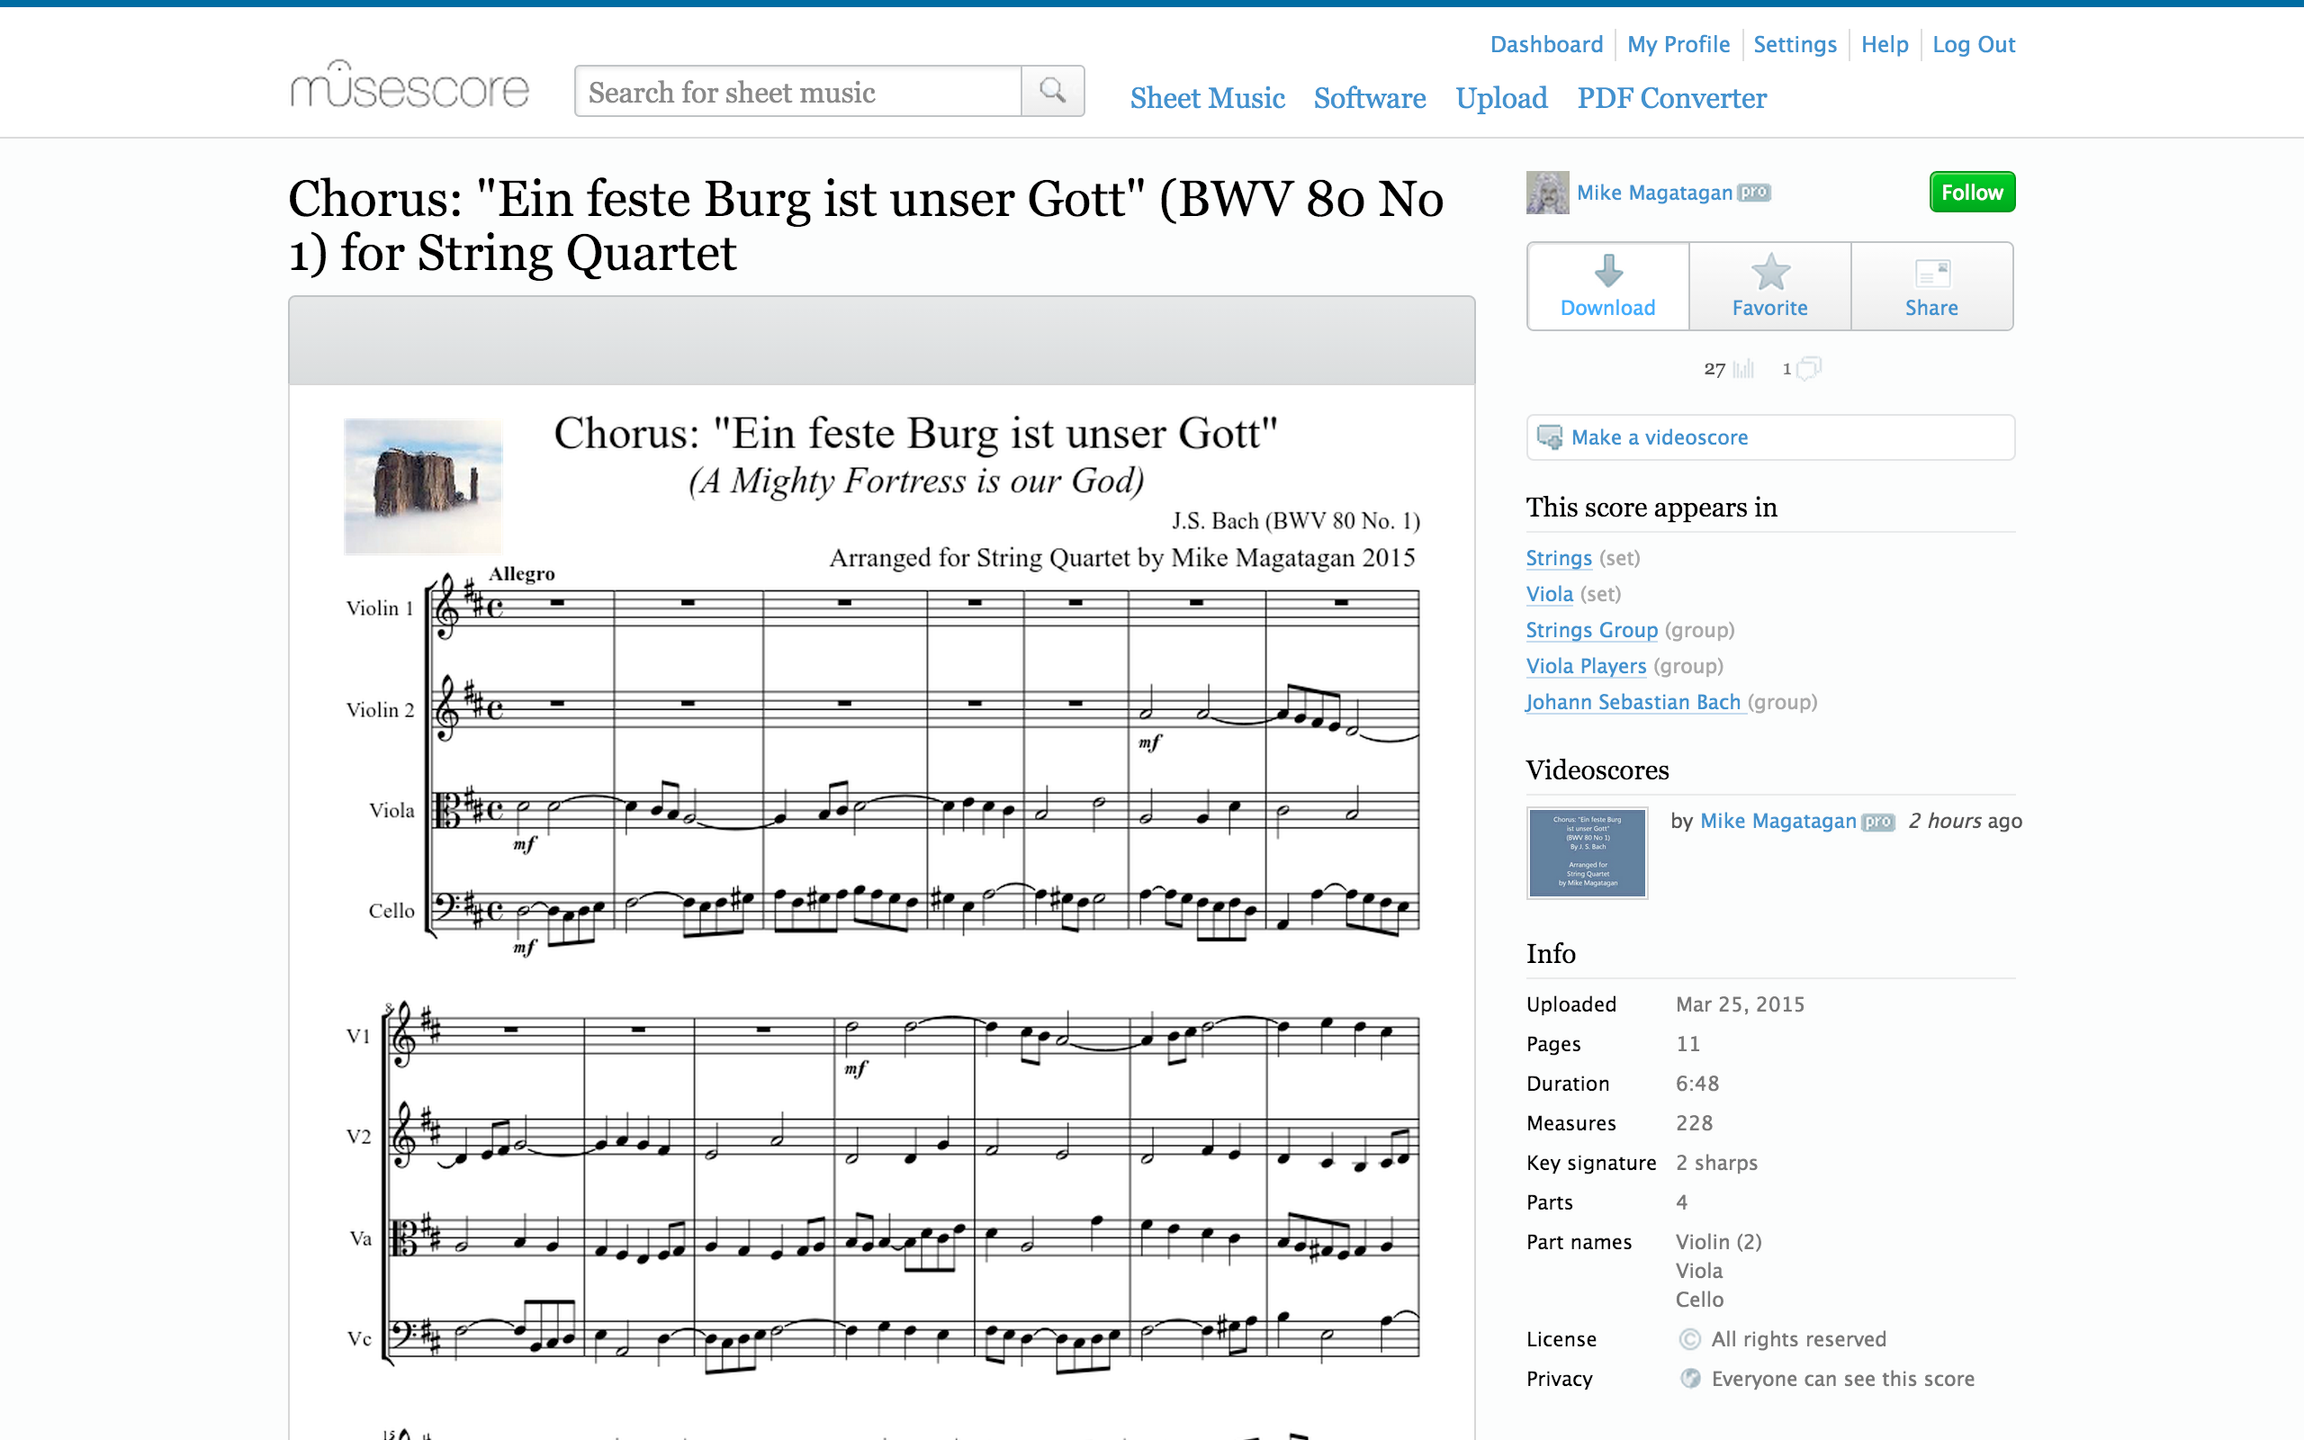Click the pro badge next to author name
Screen dimensions: 2304x1440
point(1754,192)
